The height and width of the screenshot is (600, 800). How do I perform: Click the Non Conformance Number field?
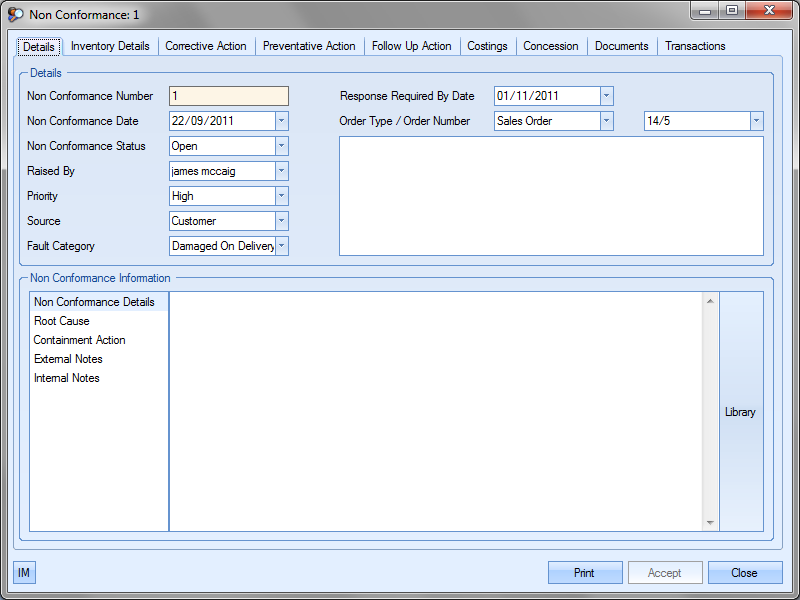[x=229, y=96]
